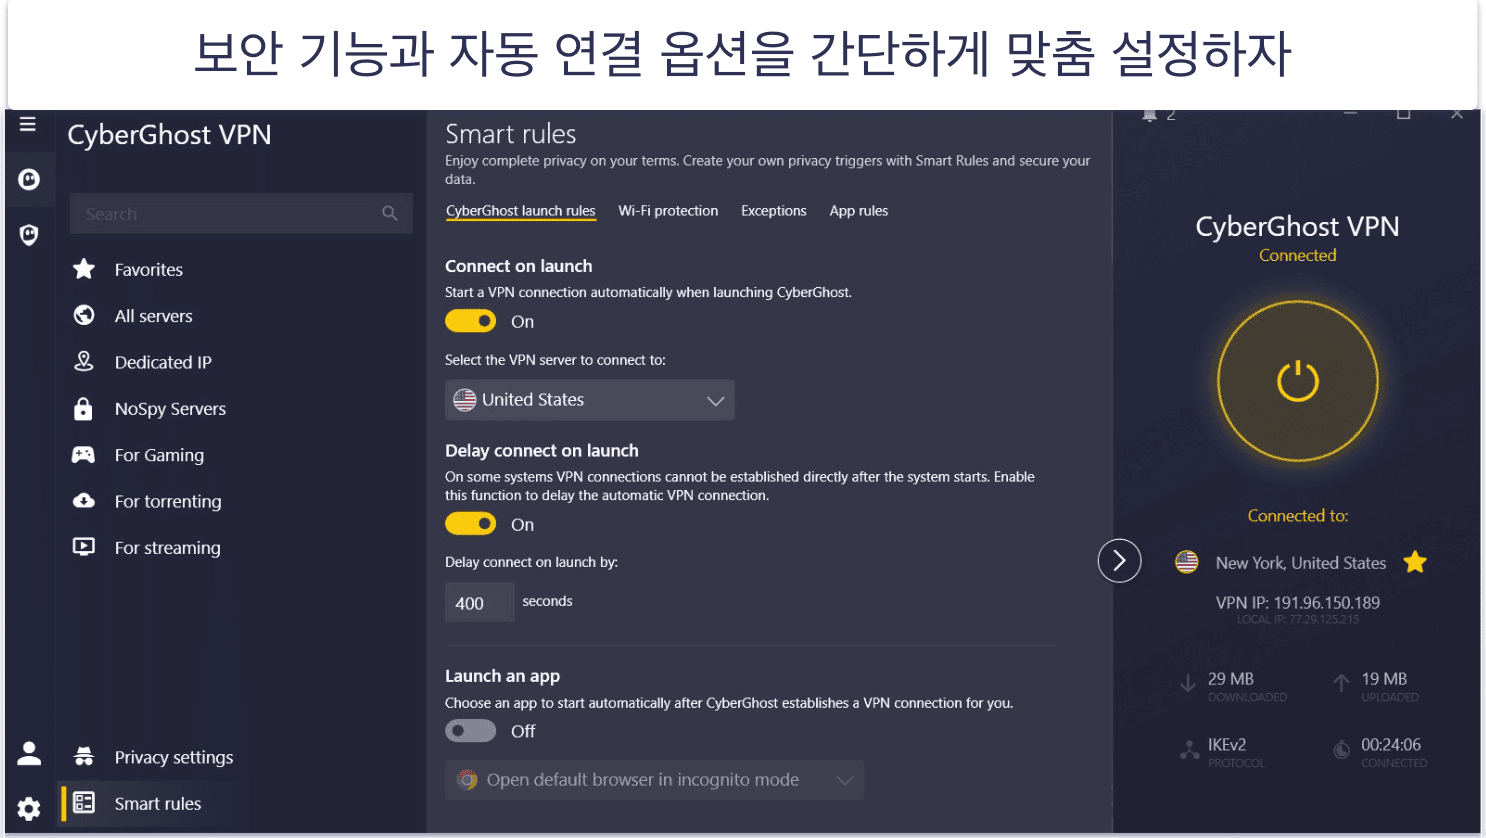The image size is (1486, 838).
Task: Click the upload arrow icon
Action: pyautogui.click(x=1342, y=683)
